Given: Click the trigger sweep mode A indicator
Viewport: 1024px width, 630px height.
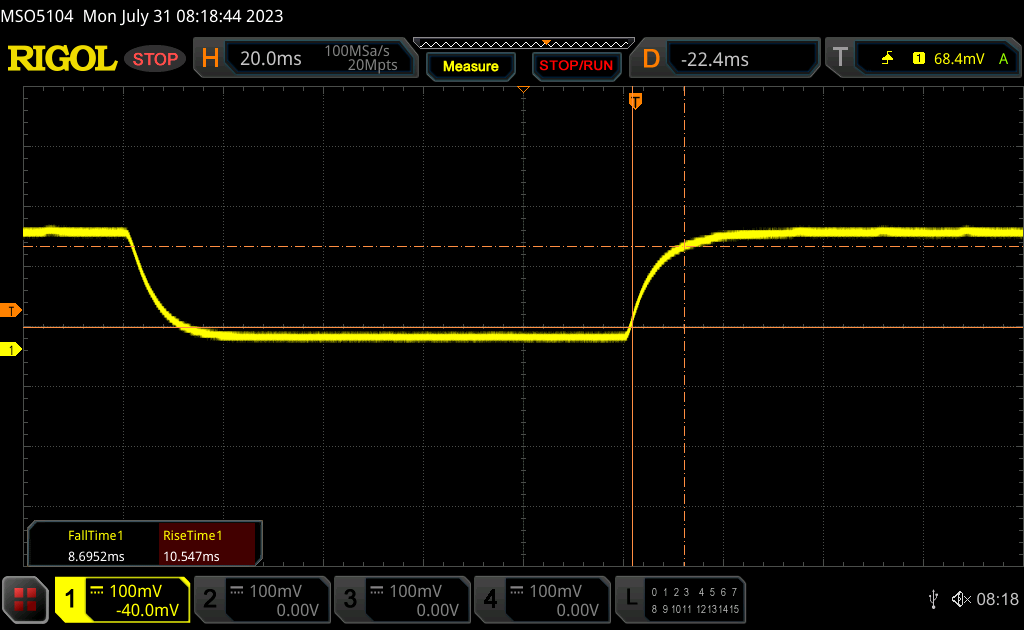Looking at the screenshot, I should [1004, 59].
